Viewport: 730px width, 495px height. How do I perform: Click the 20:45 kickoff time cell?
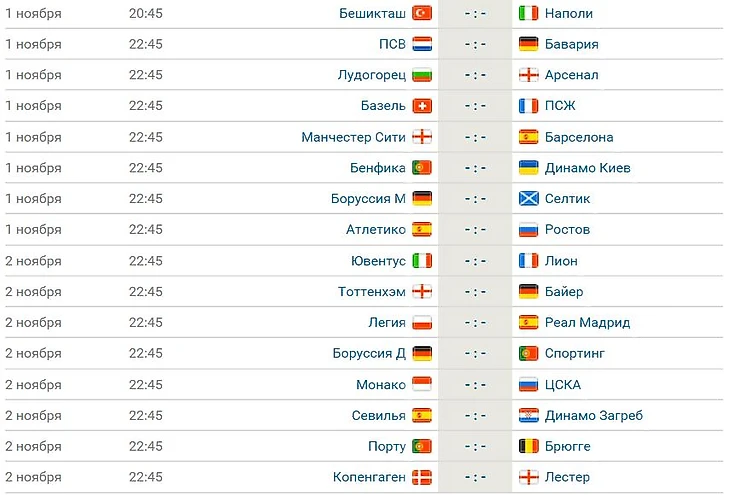pyautogui.click(x=146, y=13)
